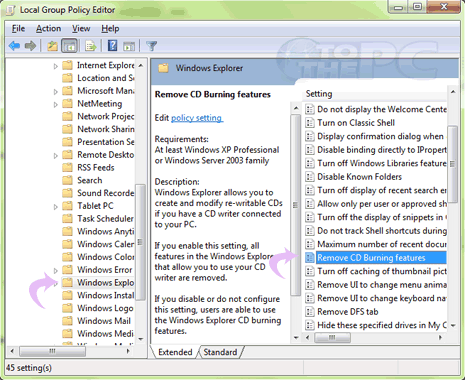Open the View menu

click(x=81, y=29)
